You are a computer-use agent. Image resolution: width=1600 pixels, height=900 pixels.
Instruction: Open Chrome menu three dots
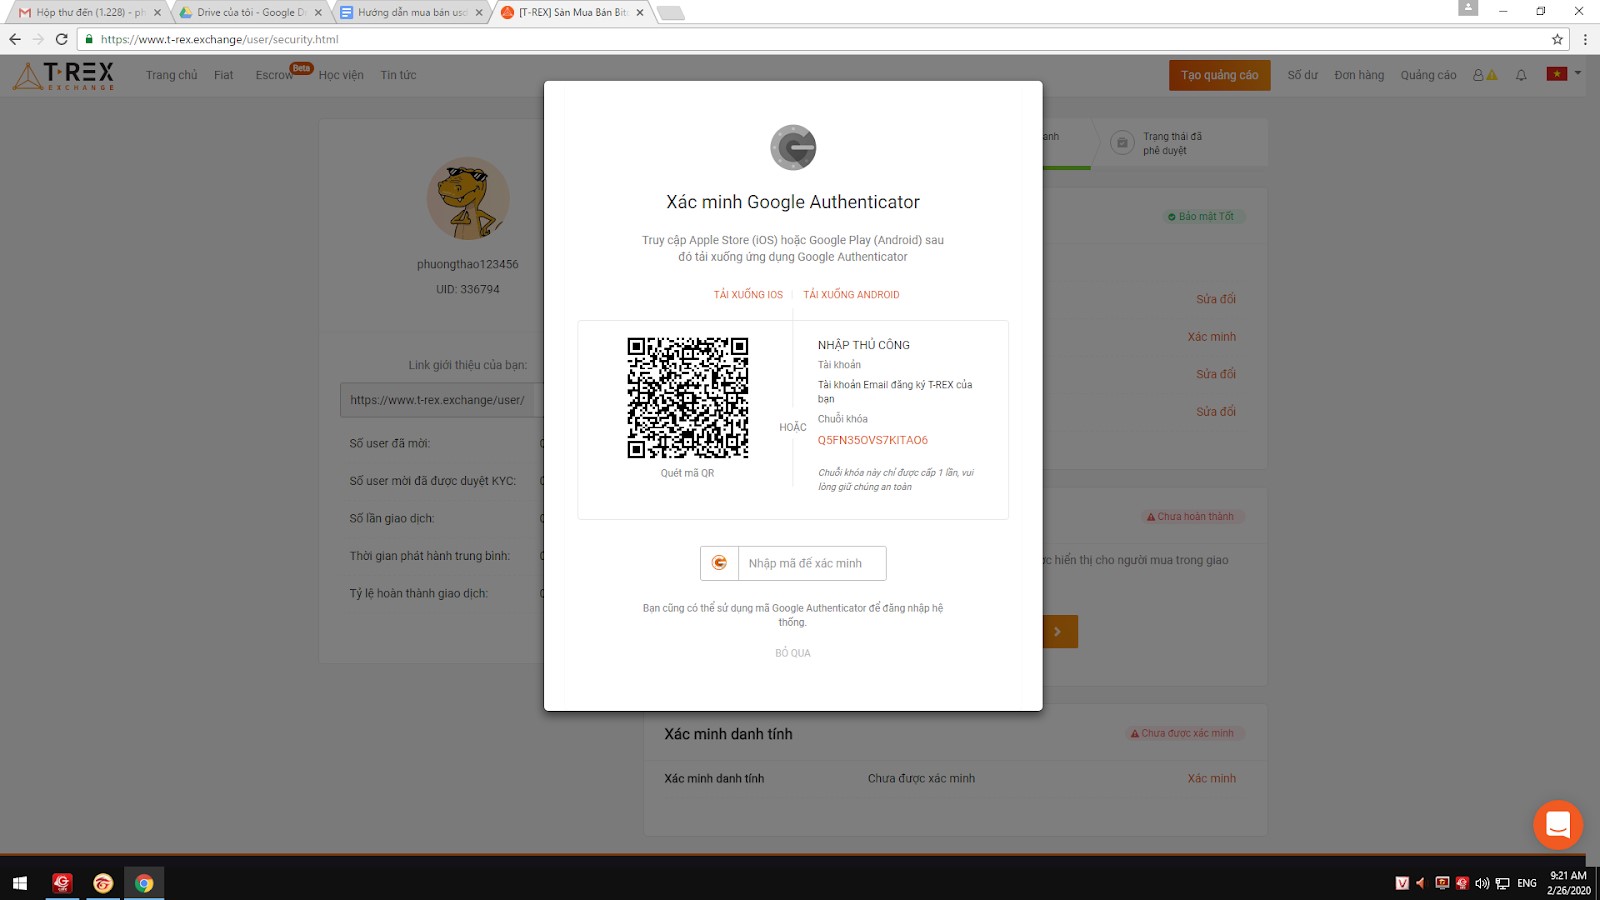1585,39
